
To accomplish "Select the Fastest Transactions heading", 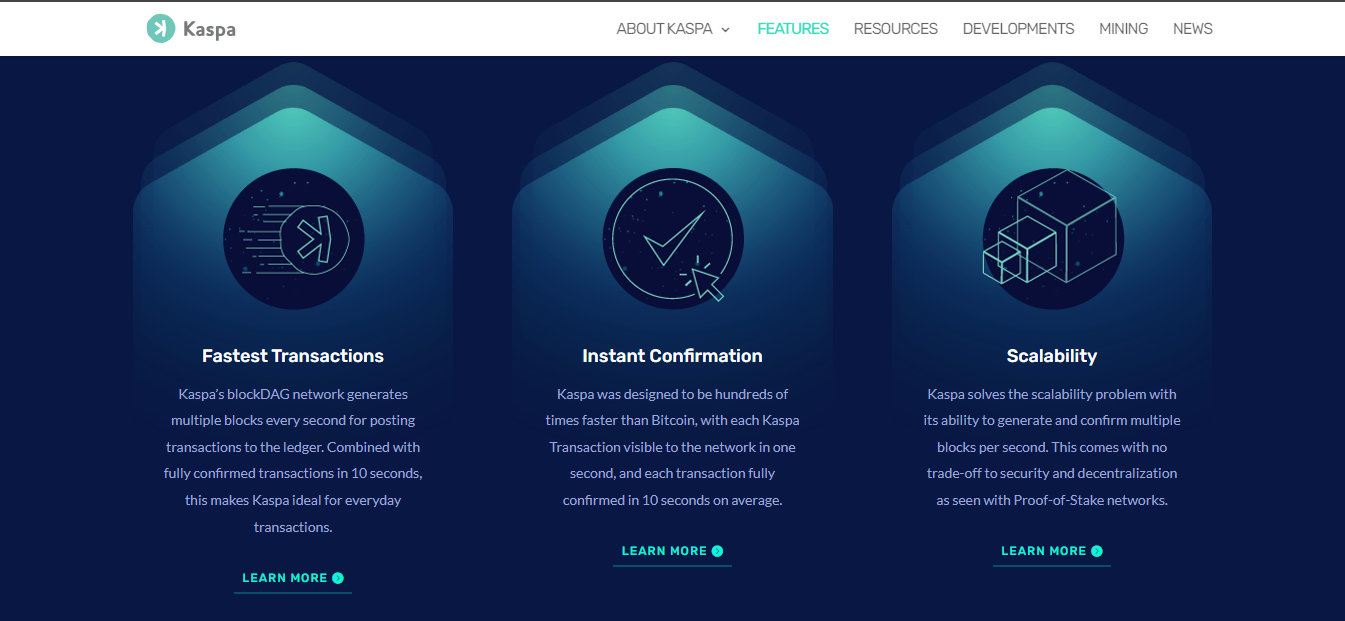I will pos(293,356).
